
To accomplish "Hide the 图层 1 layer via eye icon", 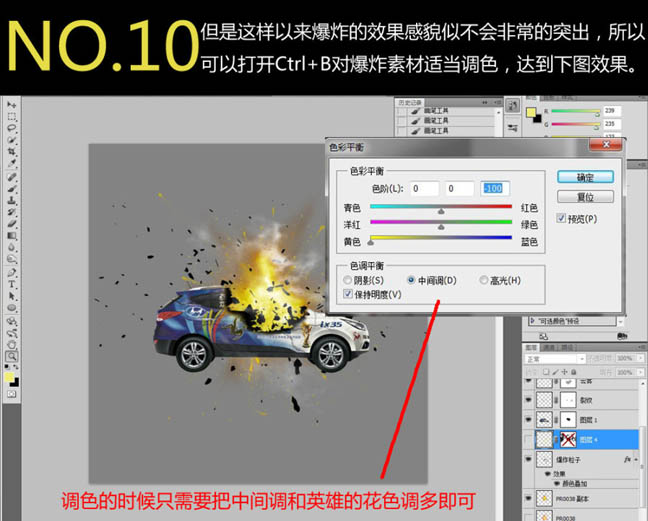I will click(529, 419).
